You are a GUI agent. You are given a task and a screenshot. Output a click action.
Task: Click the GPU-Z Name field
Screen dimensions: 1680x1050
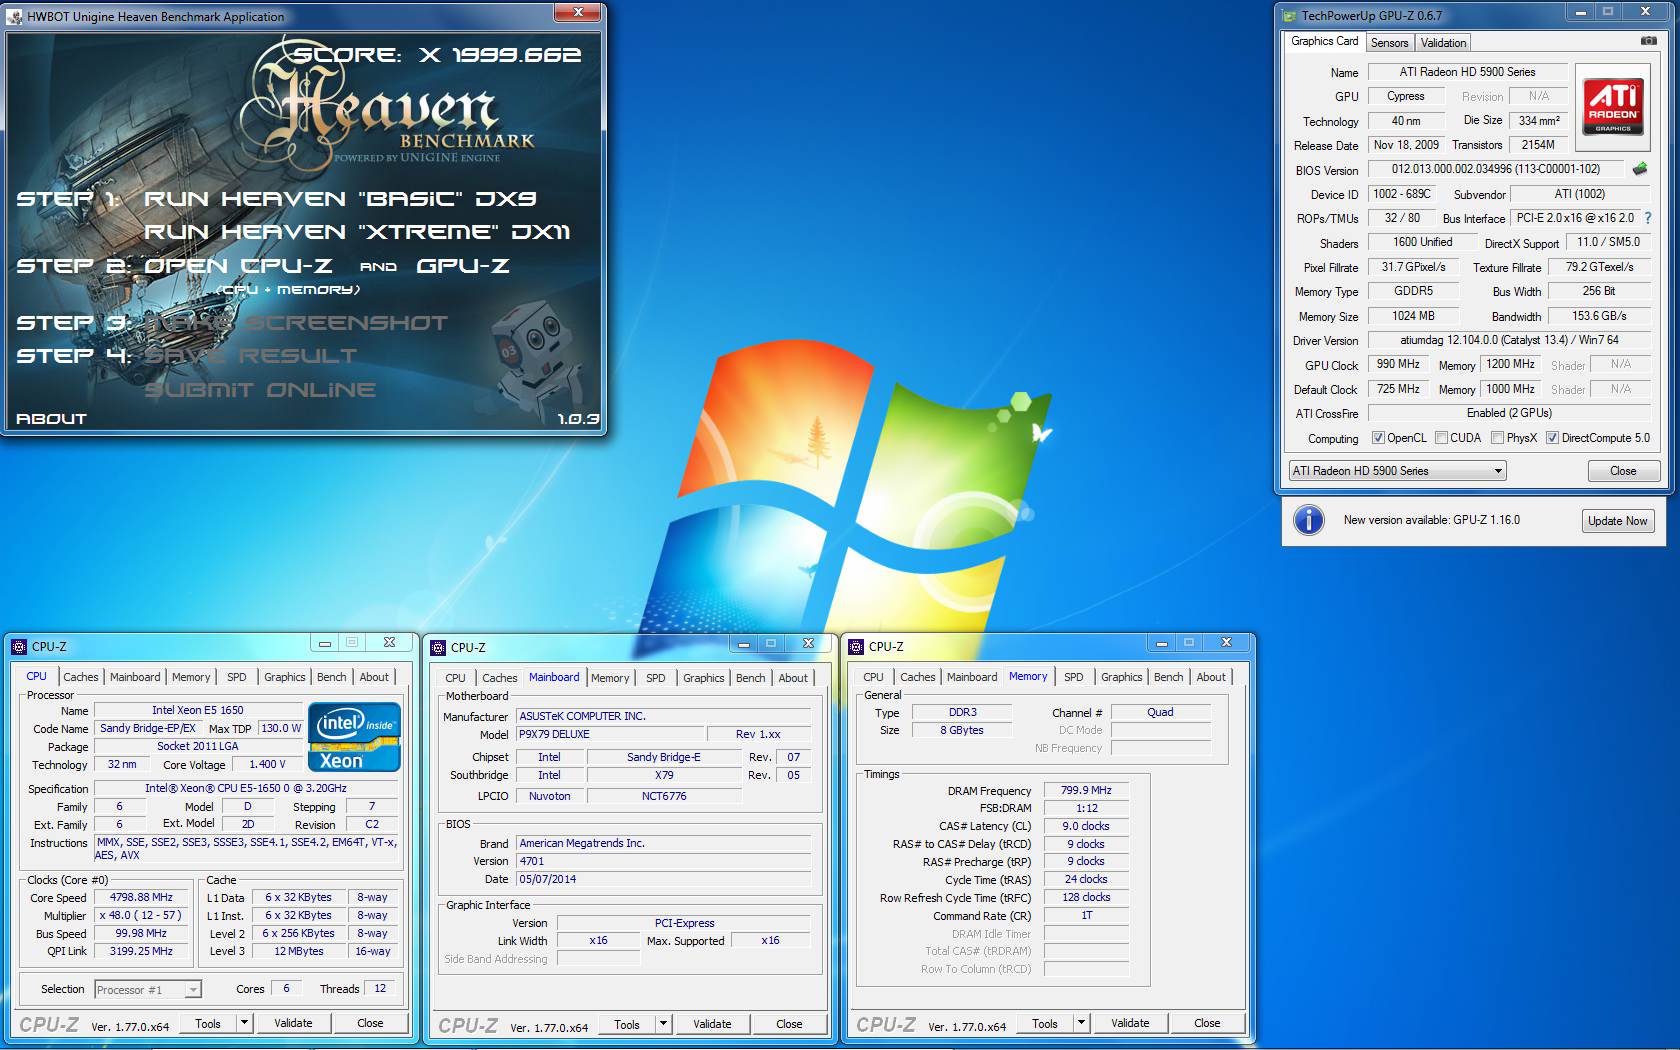point(1467,72)
